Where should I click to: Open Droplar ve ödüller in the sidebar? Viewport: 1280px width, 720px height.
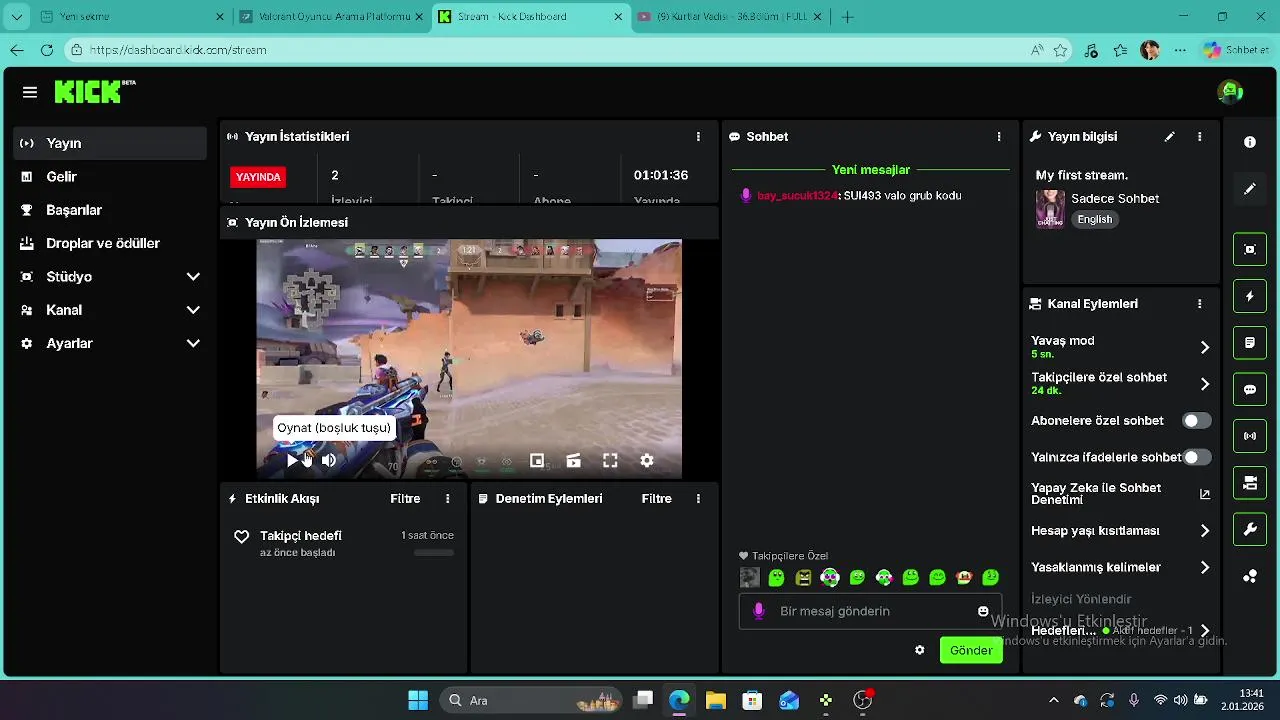(110, 243)
